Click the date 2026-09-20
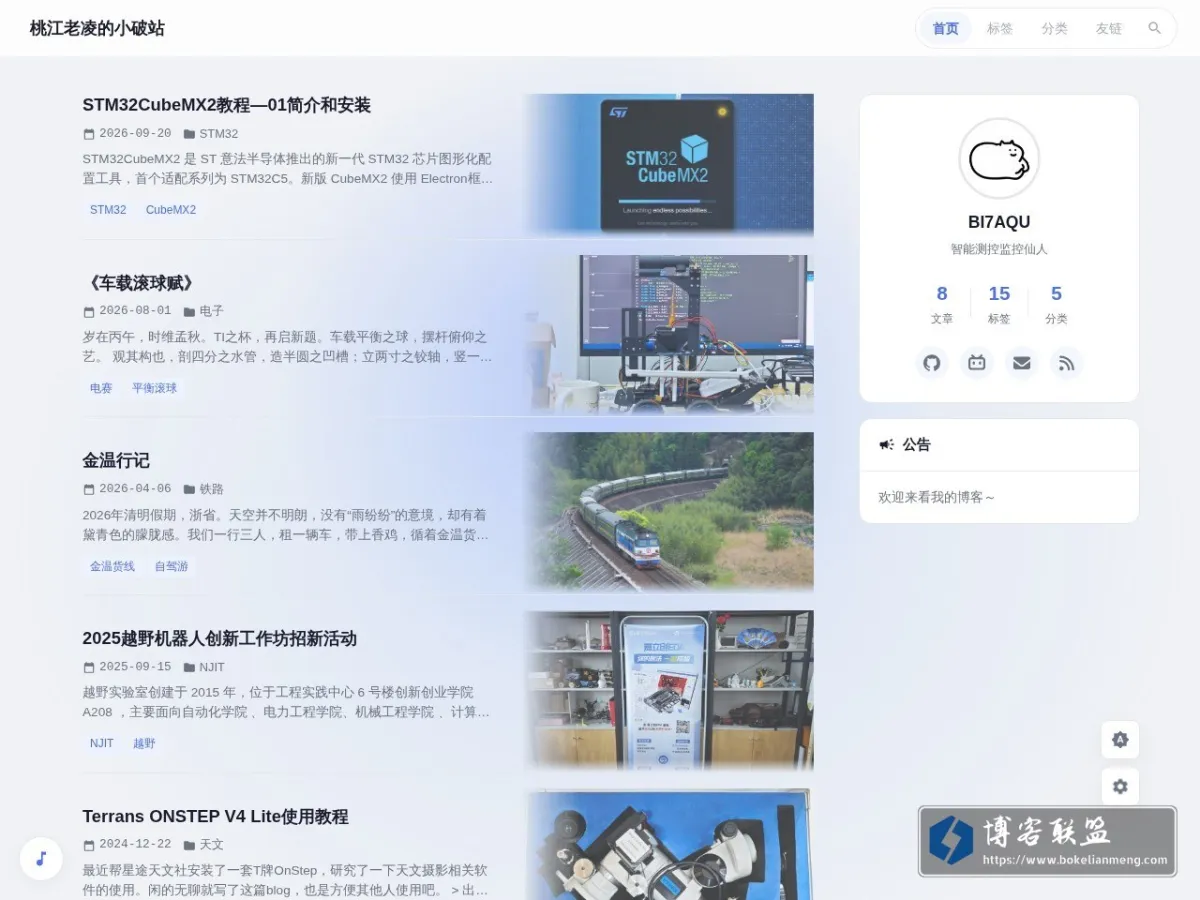The image size is (1200, 900). click(x=135, y=134)
